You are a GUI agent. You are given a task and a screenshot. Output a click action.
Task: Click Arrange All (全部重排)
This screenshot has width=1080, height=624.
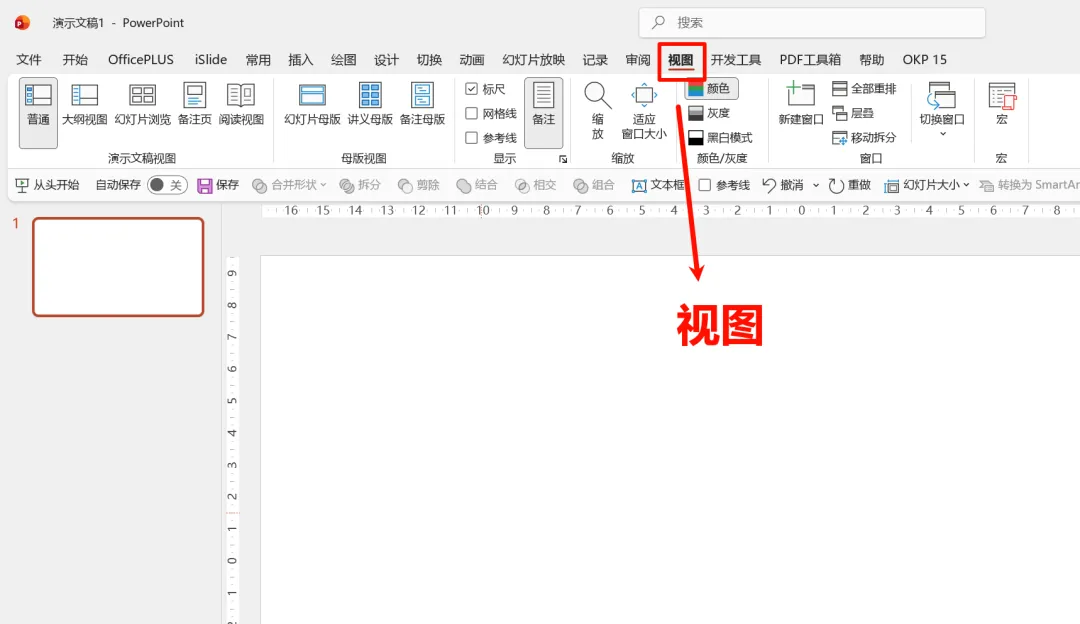[x=864, y=88]
